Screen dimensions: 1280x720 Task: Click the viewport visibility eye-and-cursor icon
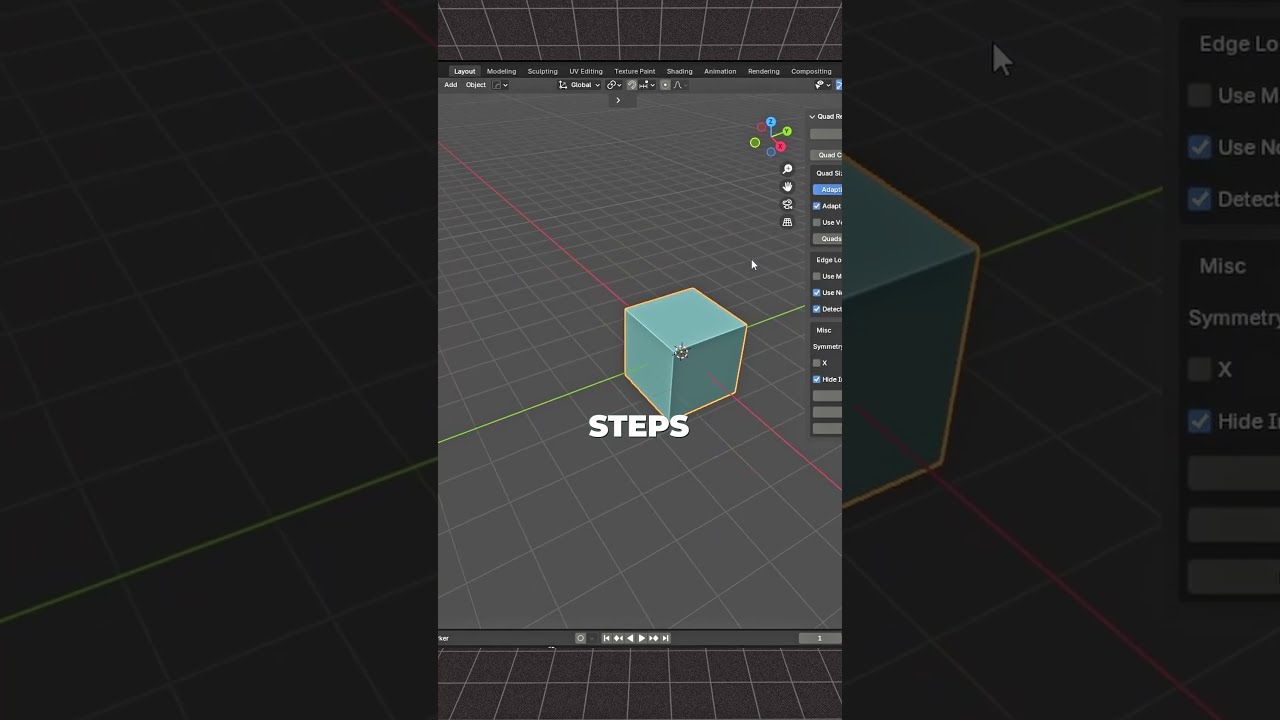821,85
